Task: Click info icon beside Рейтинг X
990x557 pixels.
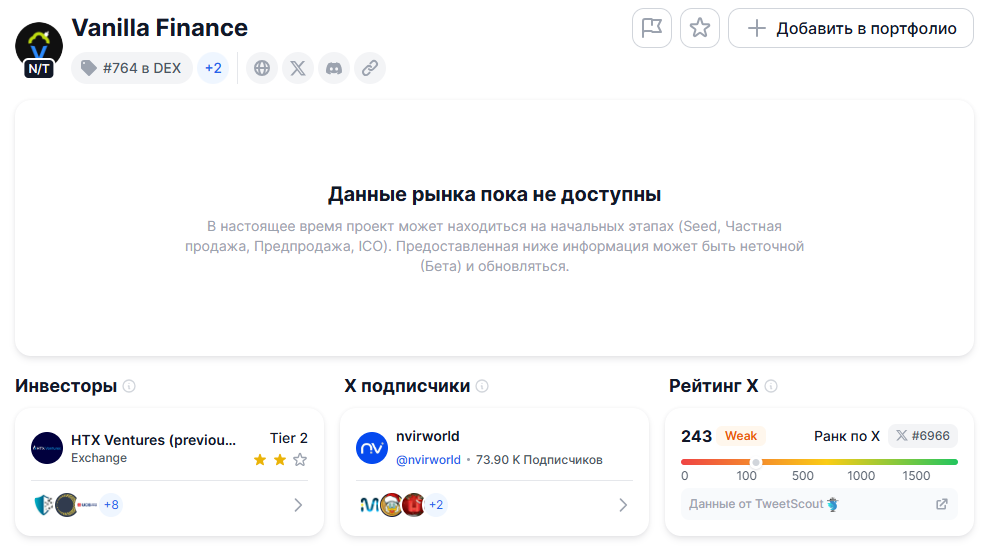Action: [x=771, y=386]
